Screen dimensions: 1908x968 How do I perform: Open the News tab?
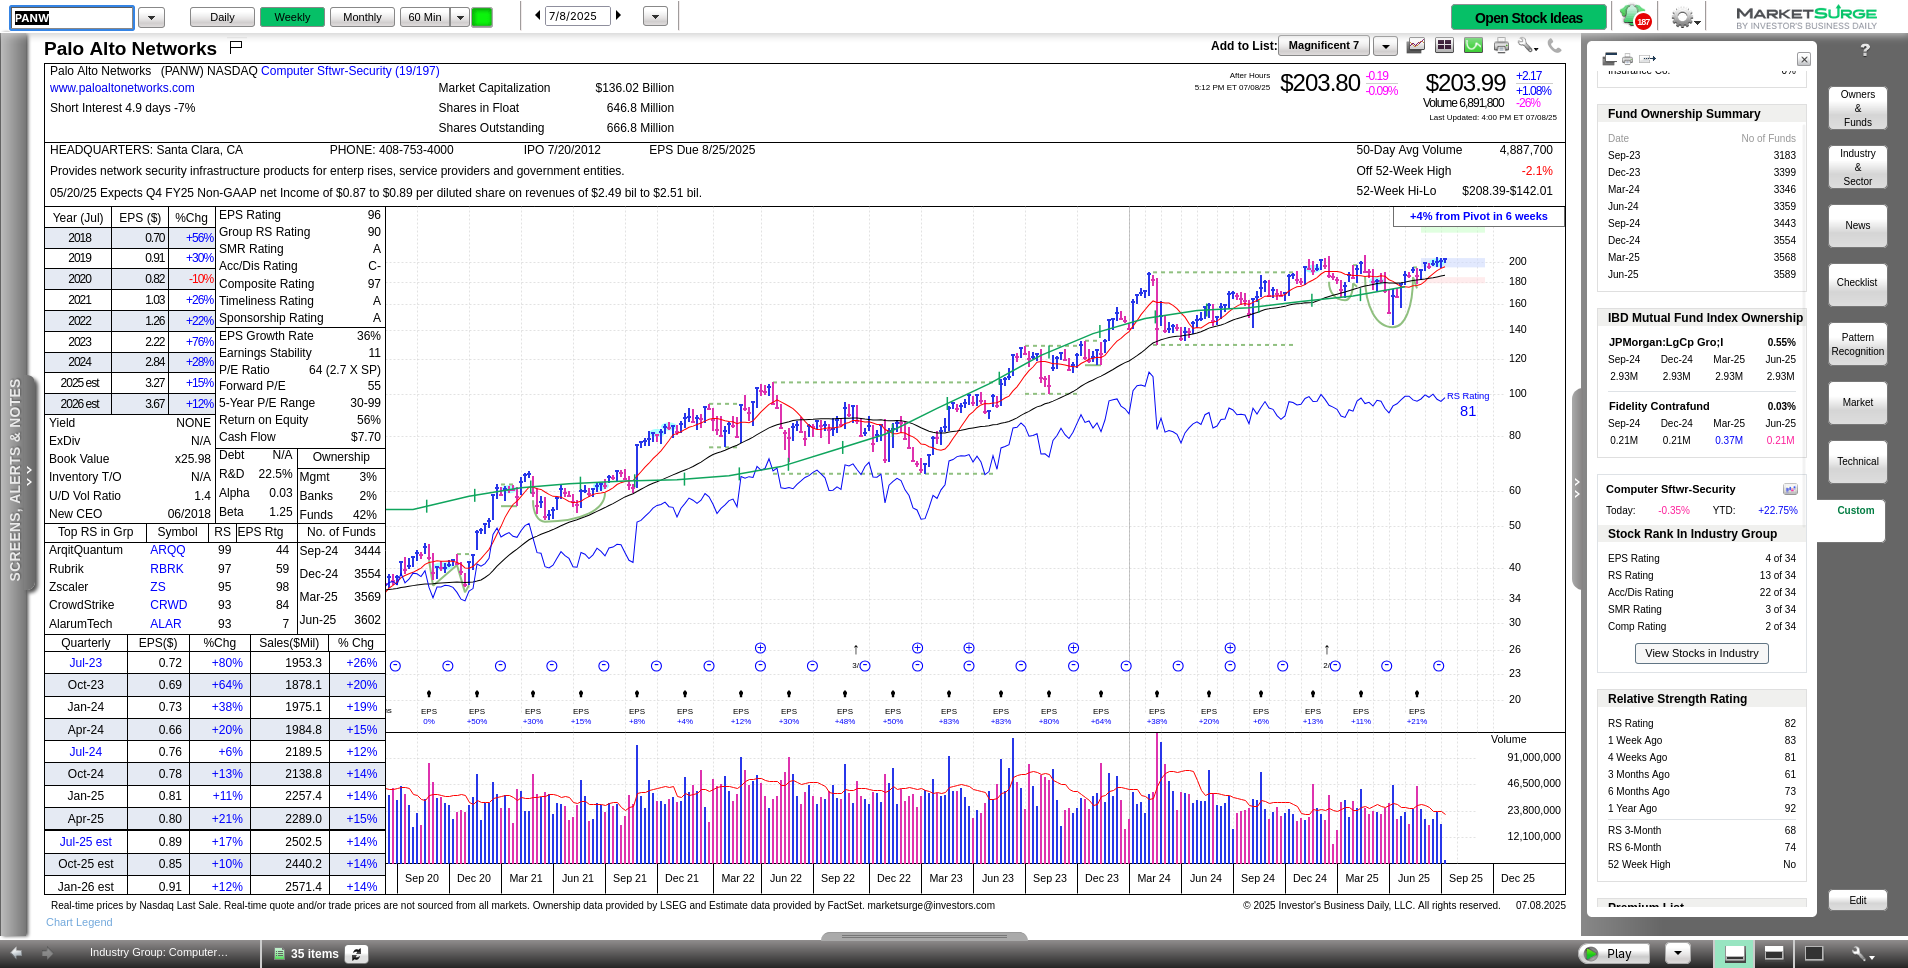tap(1857, 225)
